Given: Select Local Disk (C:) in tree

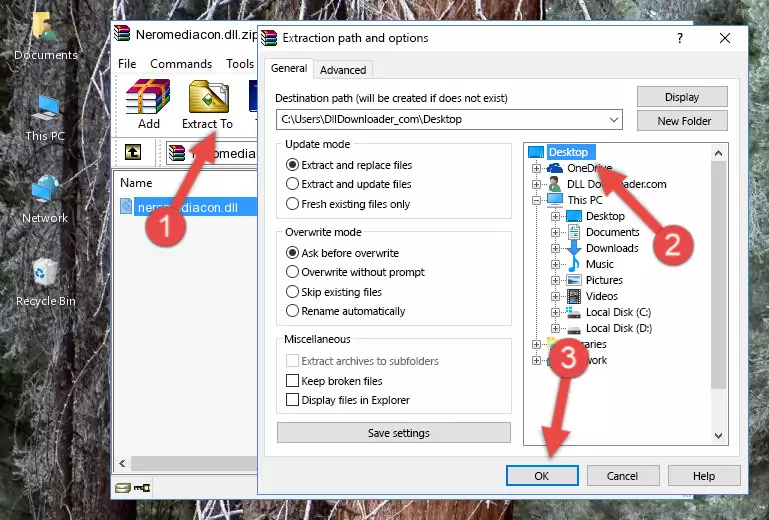Looking at the screenshot, I should (618, 312).
